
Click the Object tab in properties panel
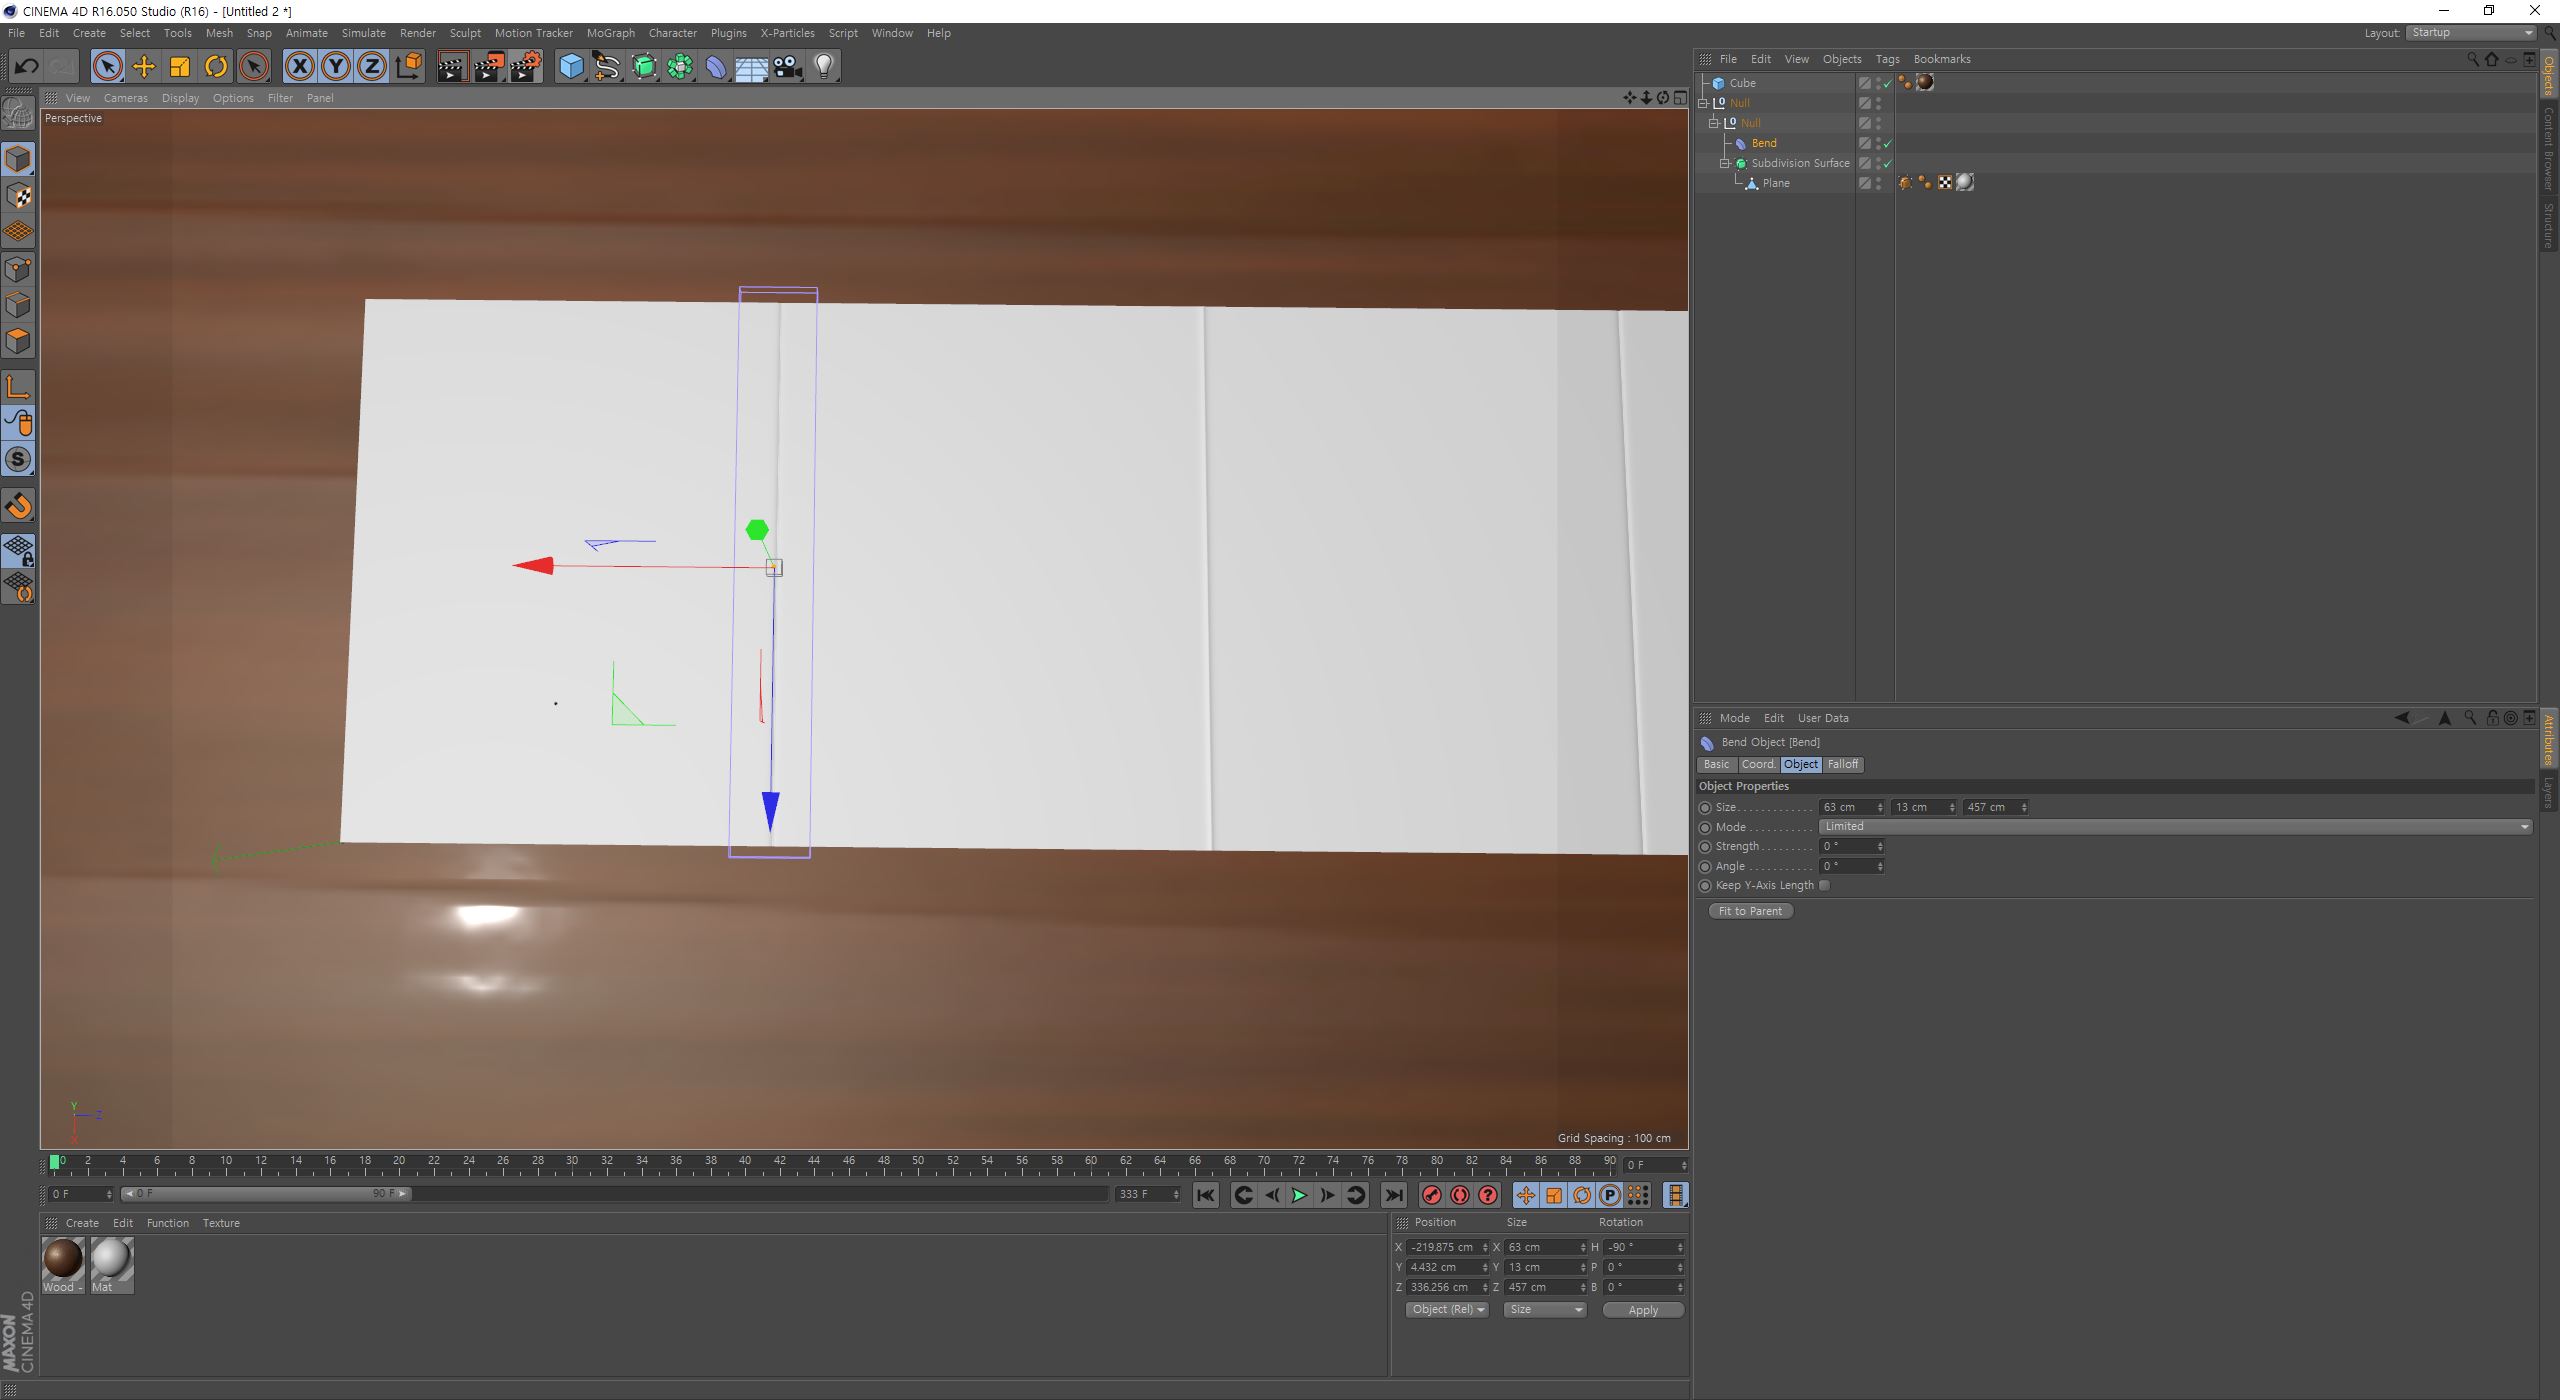[1801, 764]
